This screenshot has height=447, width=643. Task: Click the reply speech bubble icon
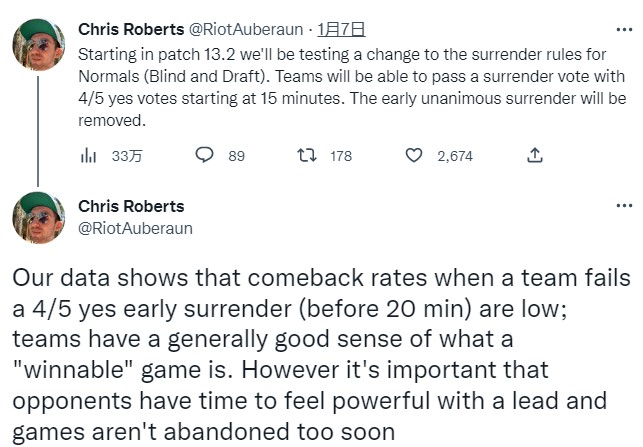click(204, 155)
